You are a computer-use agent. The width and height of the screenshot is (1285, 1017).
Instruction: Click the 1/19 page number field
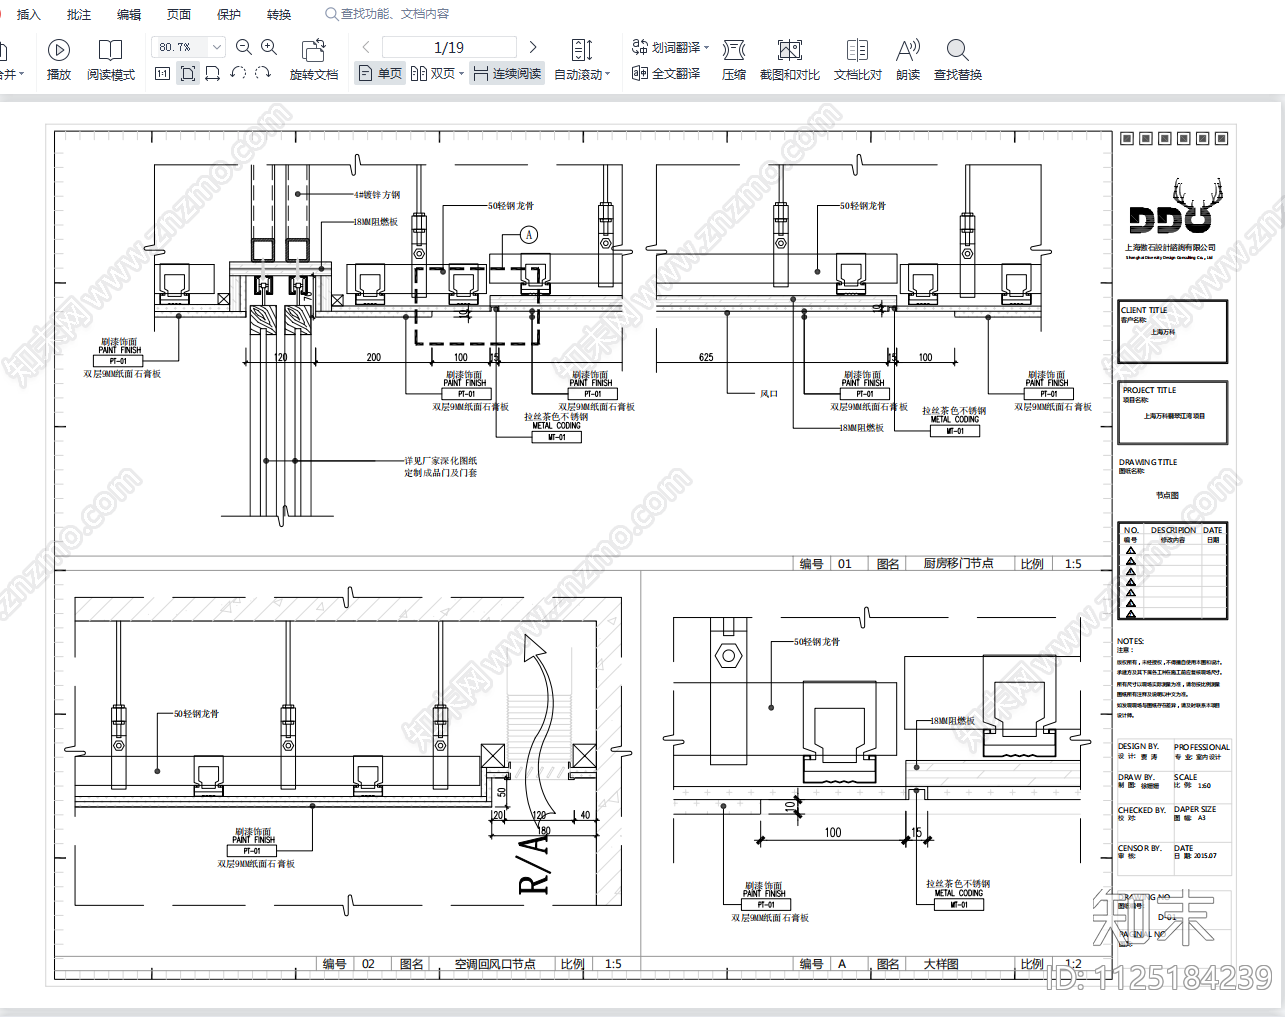point(449,47)
